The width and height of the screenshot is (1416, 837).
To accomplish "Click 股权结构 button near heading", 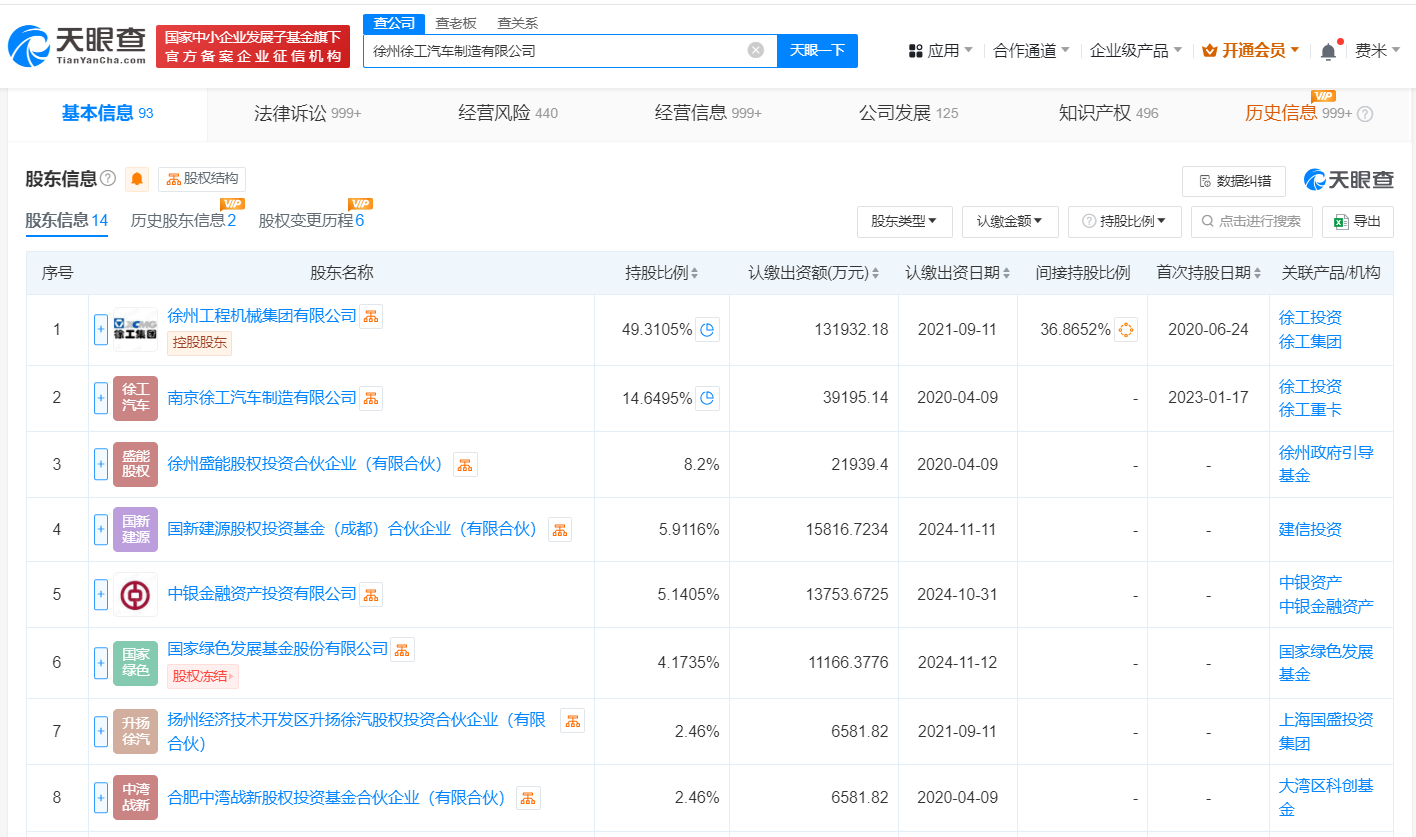I will [202, 179].
